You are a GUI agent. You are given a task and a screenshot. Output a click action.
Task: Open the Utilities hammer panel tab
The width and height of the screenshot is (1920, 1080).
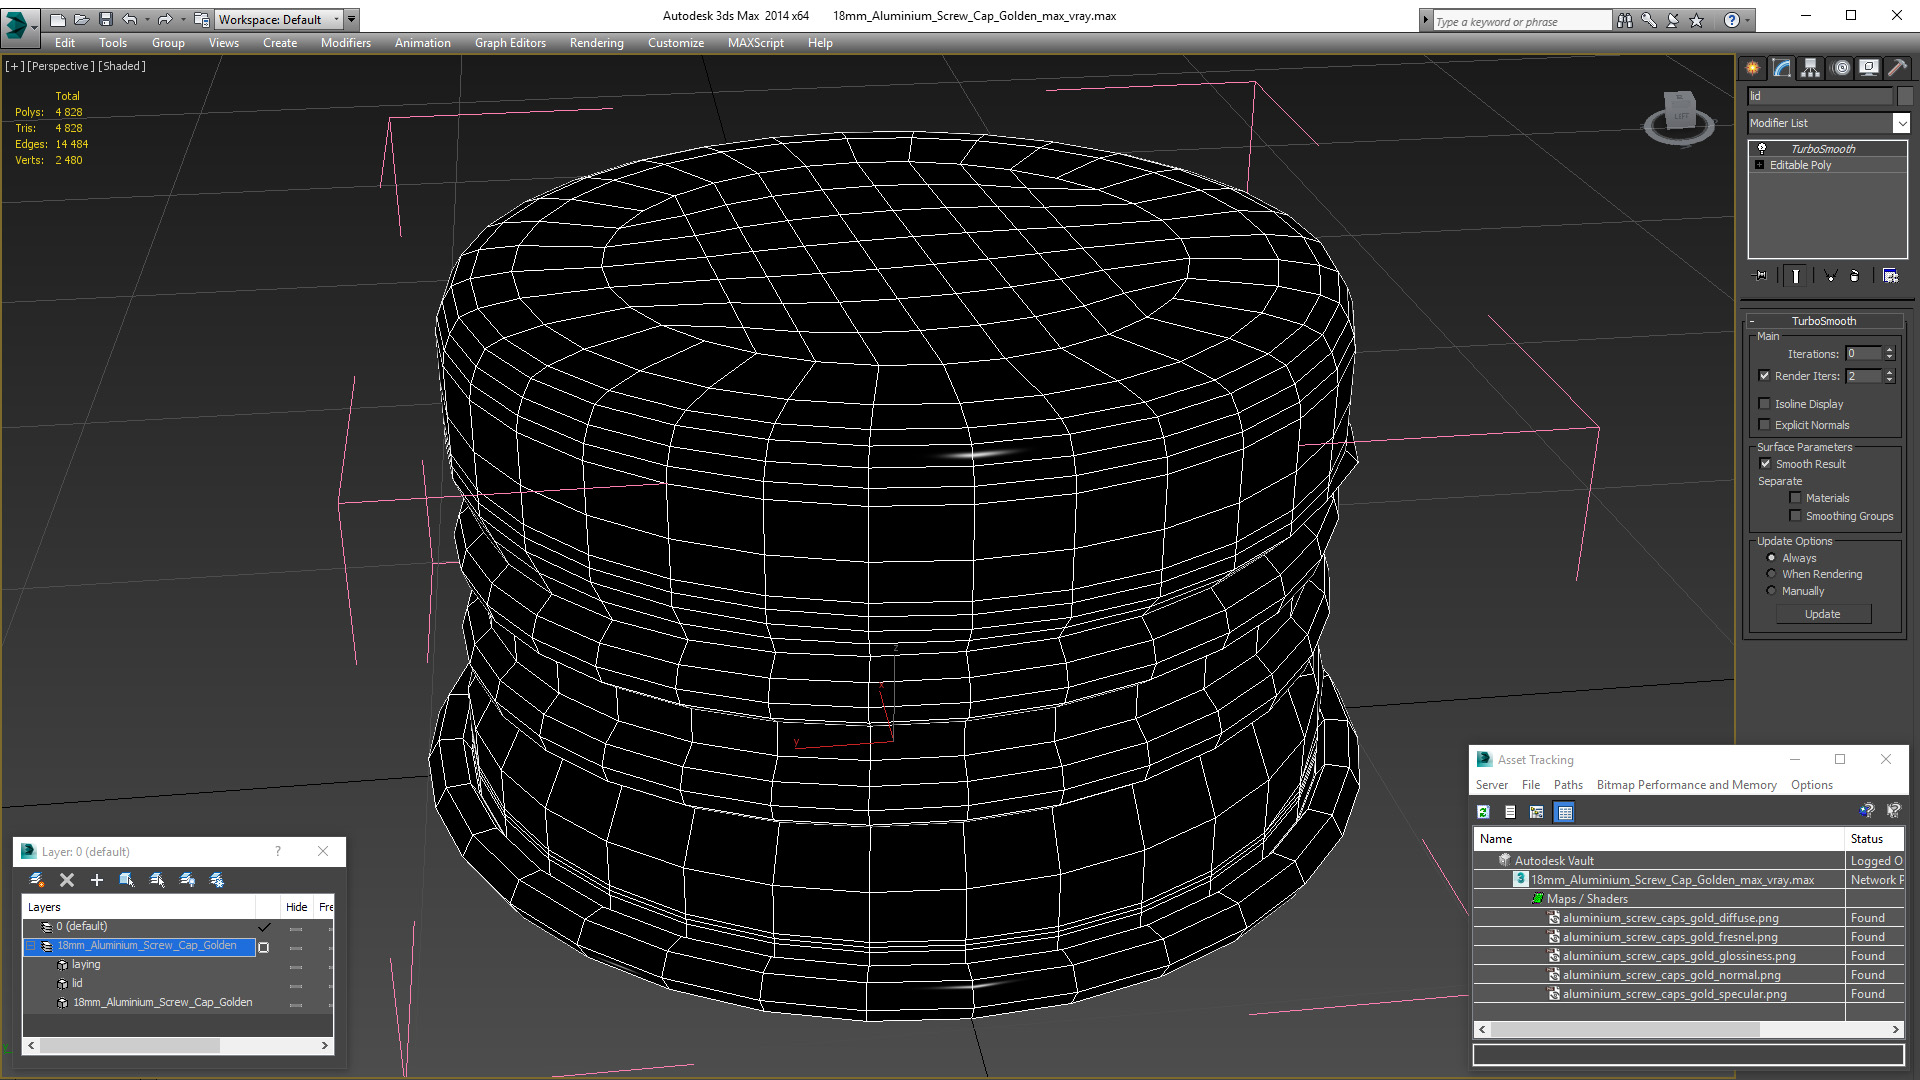pos(1897,68)
